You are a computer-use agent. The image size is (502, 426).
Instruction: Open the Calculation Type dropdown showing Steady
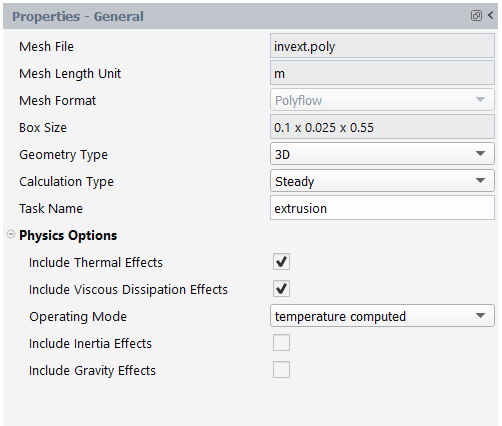click(382, 181)
